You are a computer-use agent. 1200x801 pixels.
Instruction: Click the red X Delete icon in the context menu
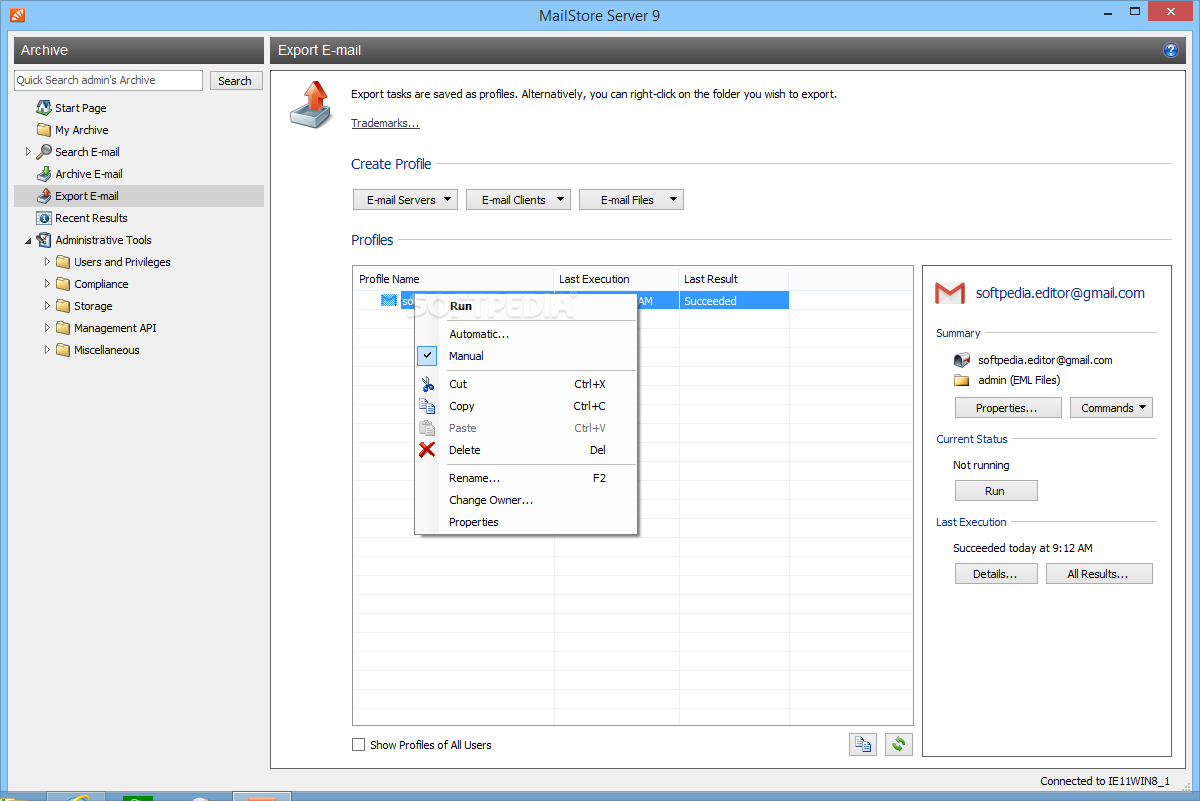click(x=427, y=450)
